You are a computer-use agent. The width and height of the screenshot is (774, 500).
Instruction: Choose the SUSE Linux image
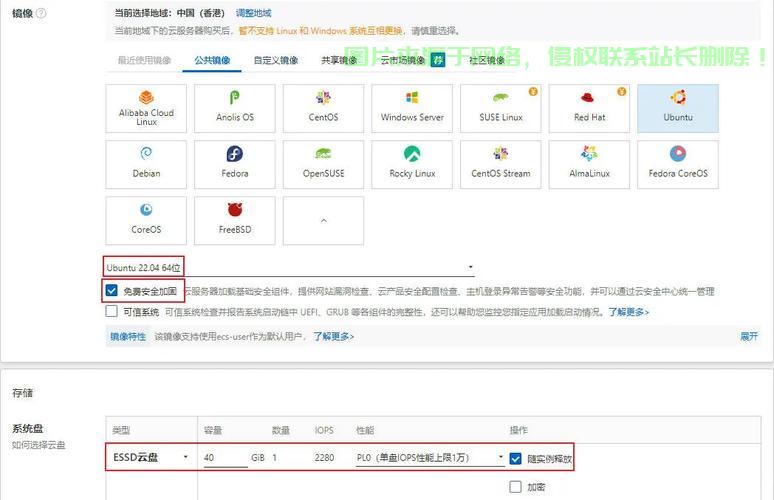point(501,108)
